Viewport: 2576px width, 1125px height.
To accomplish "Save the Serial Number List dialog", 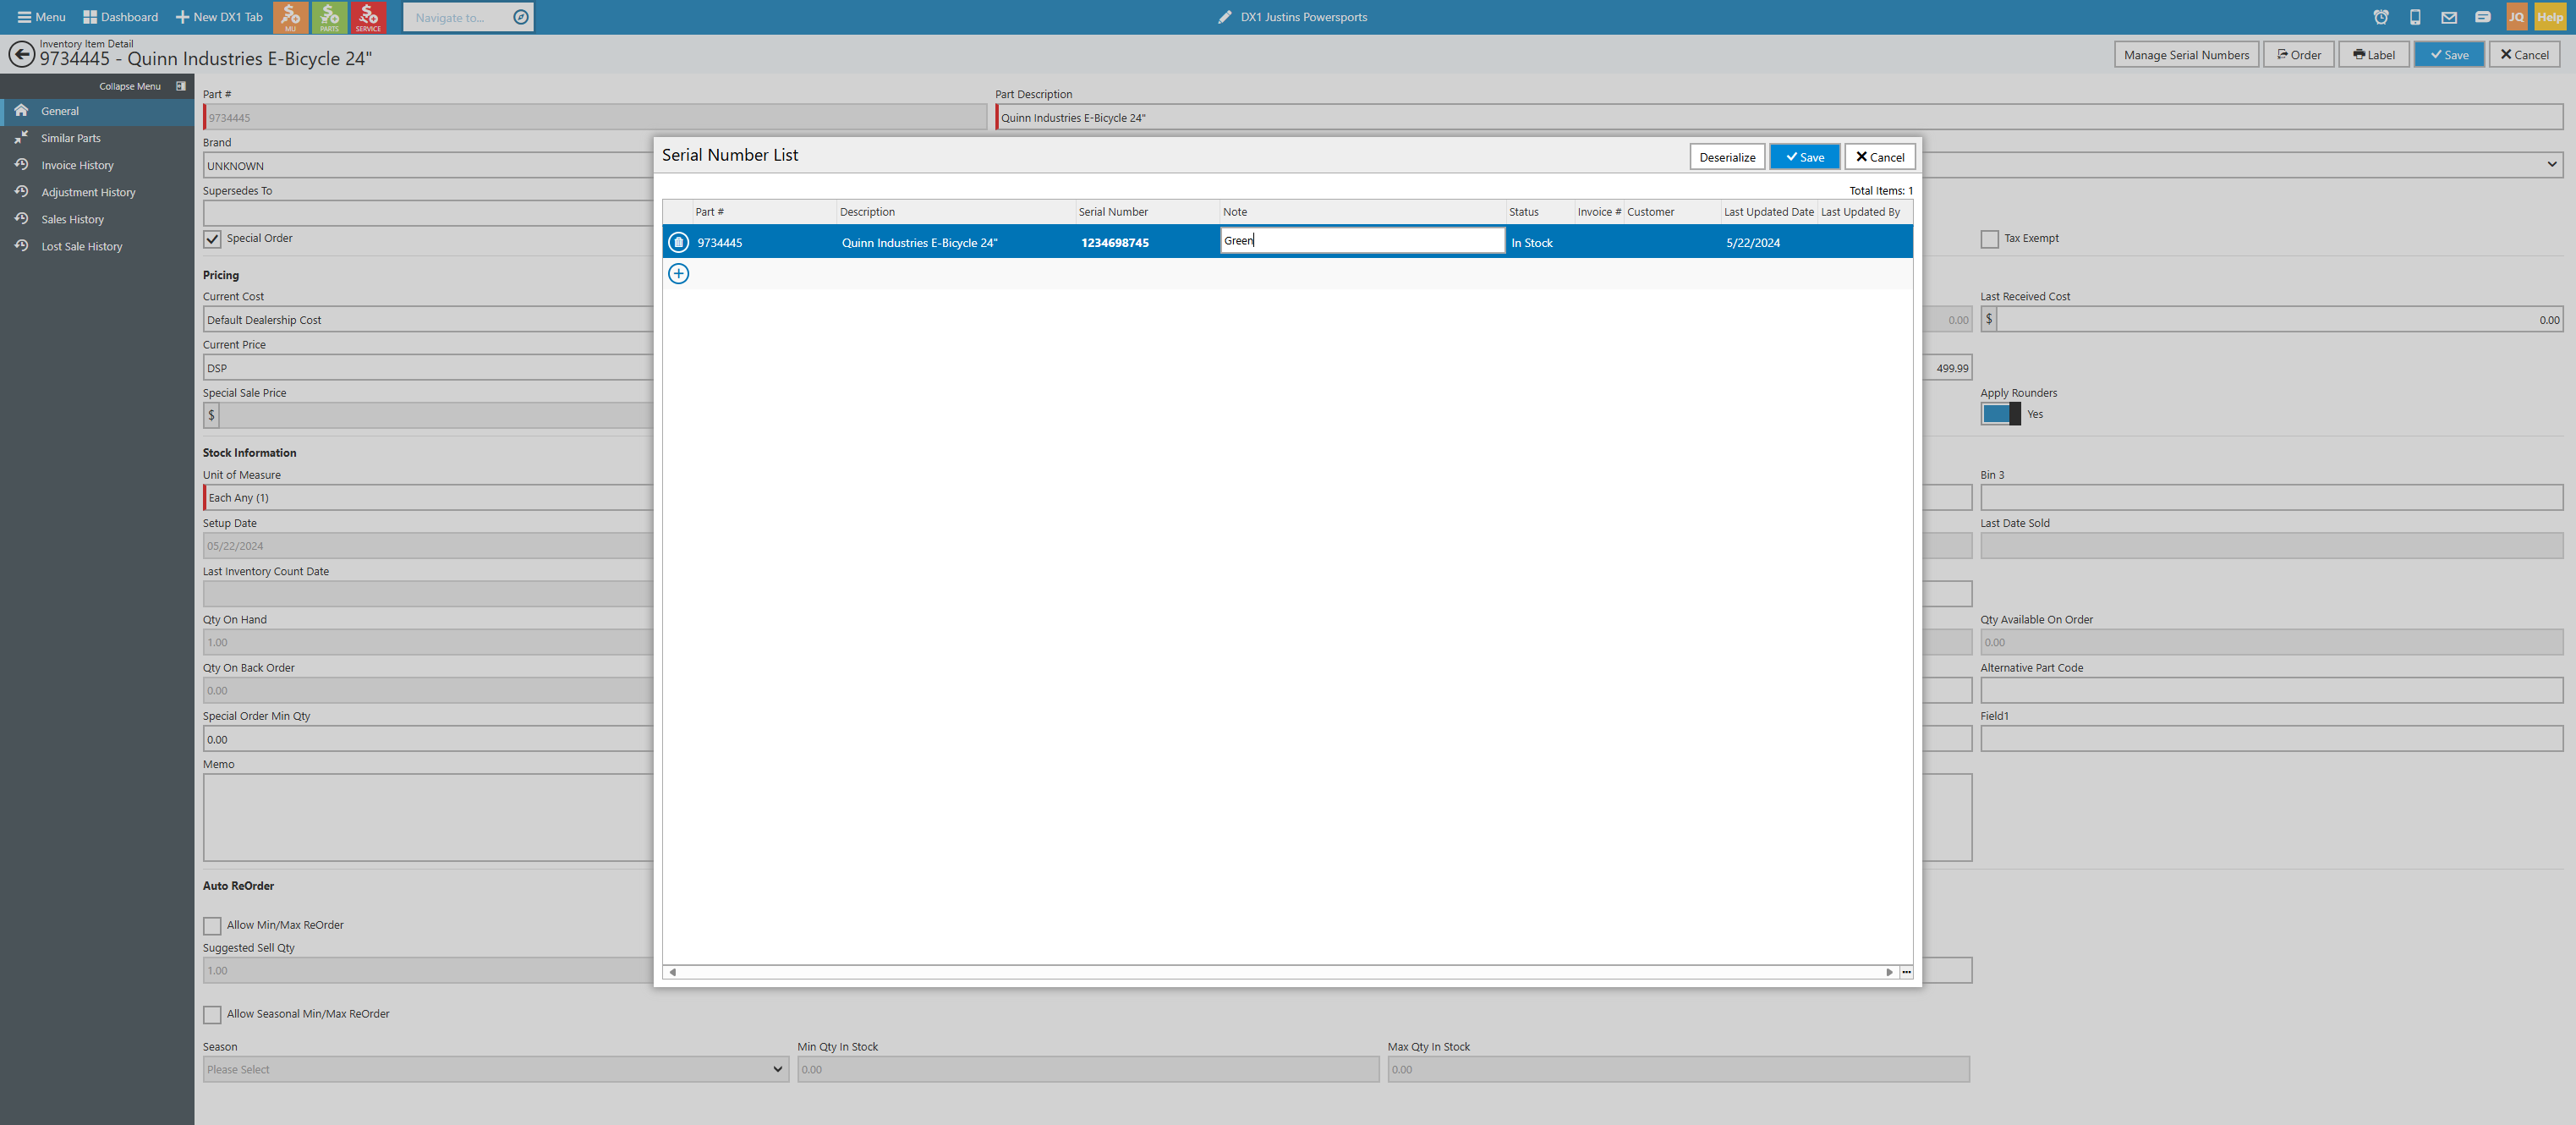I will (x=1804, y=157).
